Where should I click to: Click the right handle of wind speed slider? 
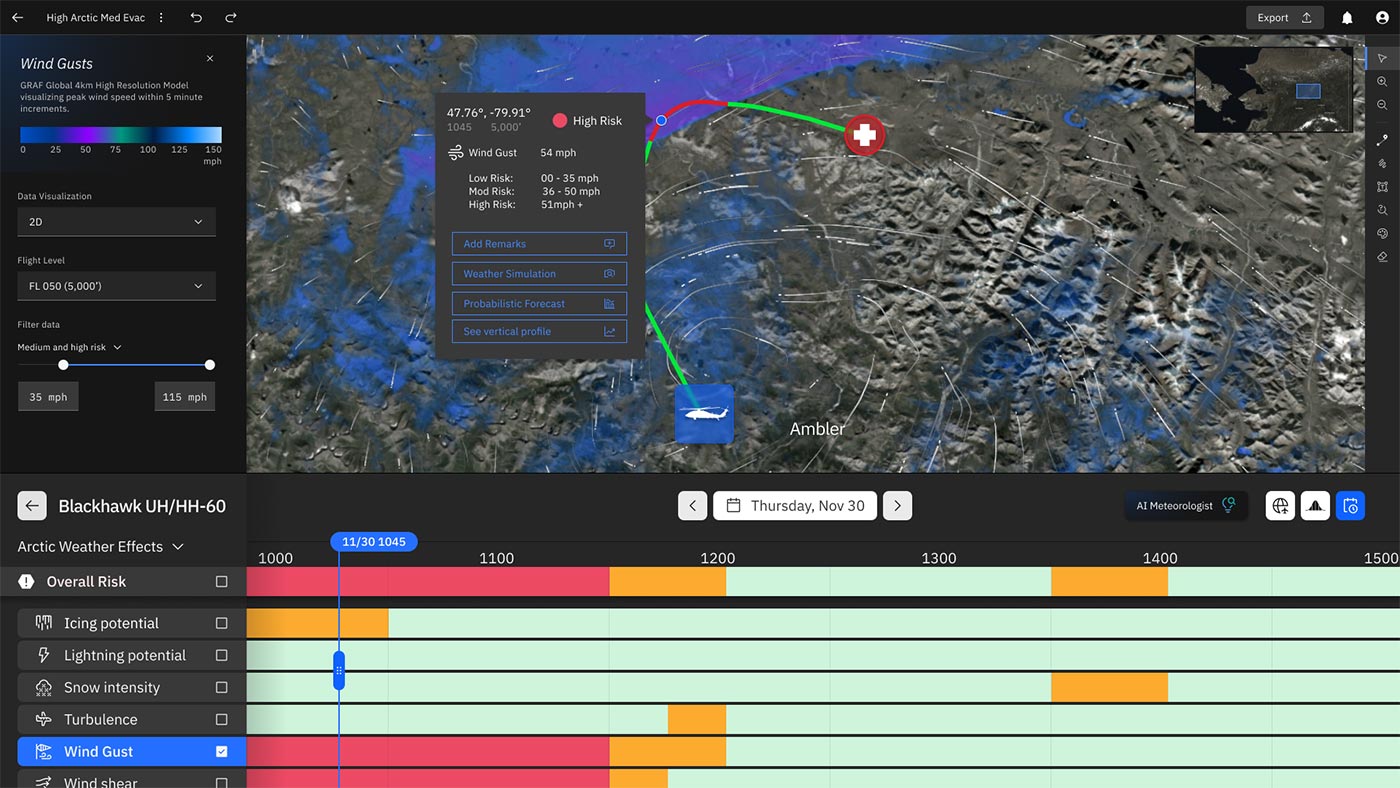coord(210,365)
